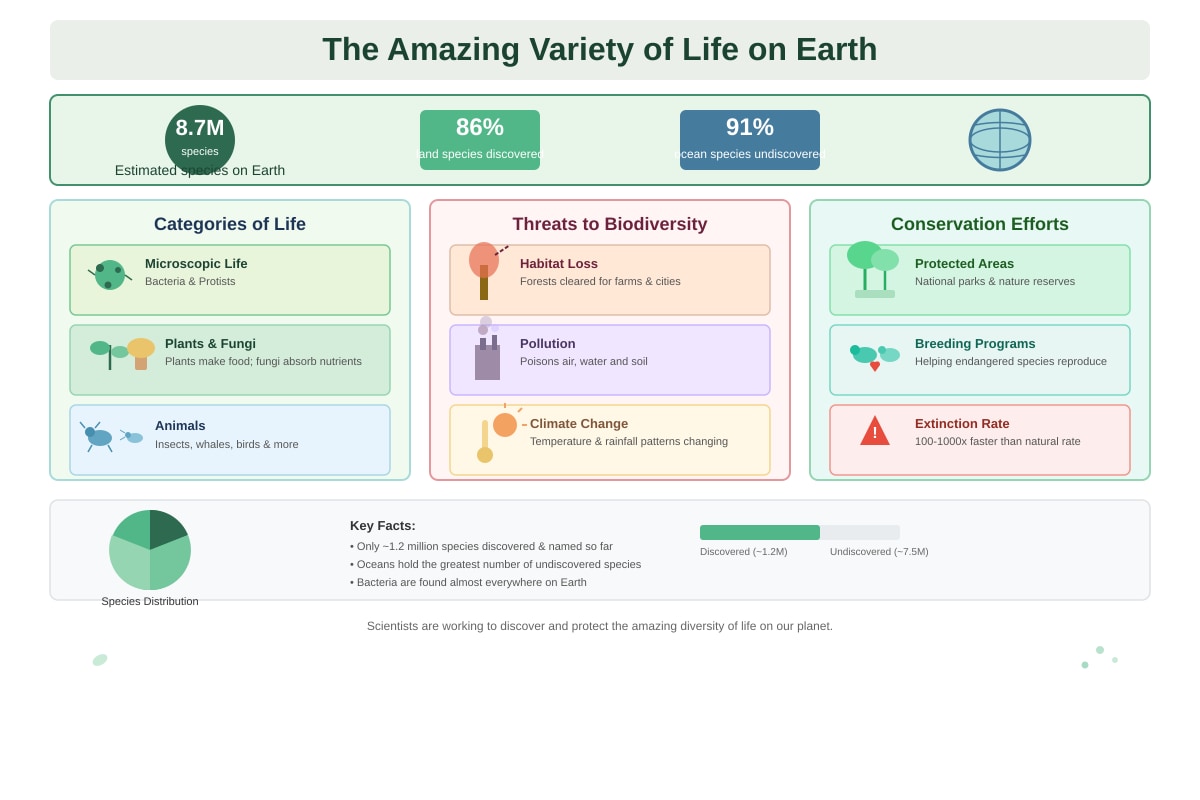The image size is (1200, 800).
Task: Click the Conservation Efforts heading
Action: coord(980,224)
